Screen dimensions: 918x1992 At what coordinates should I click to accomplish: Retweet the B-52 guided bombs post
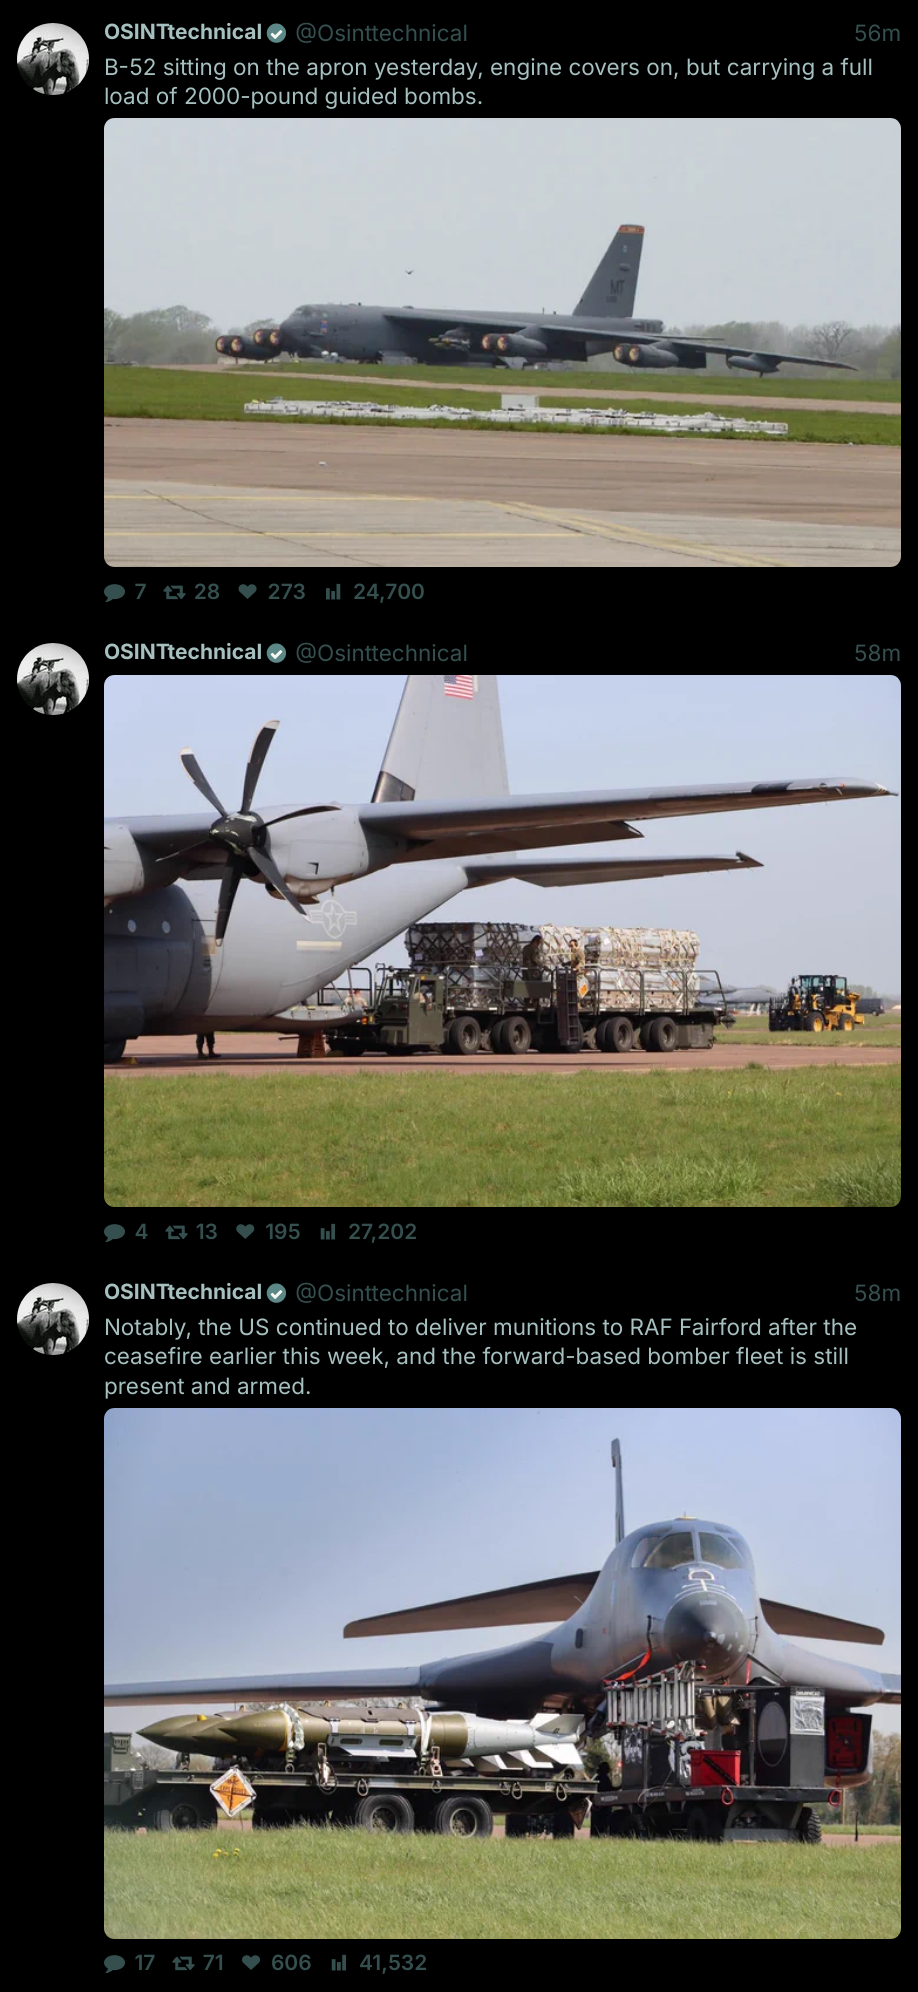[x=191, y=592]
